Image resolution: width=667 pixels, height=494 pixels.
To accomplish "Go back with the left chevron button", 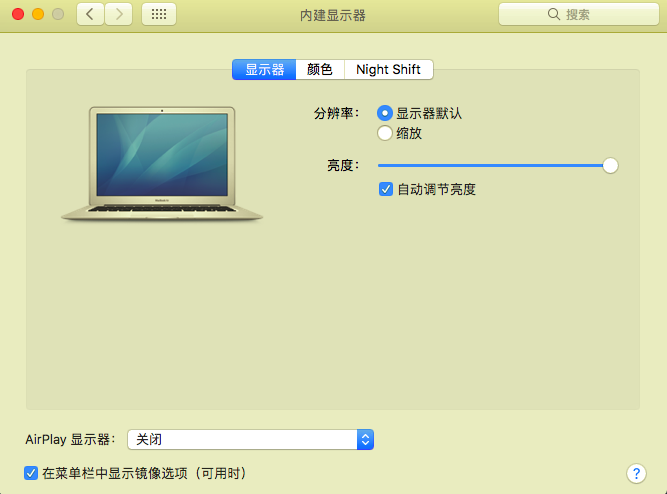I will click(90, 14).
